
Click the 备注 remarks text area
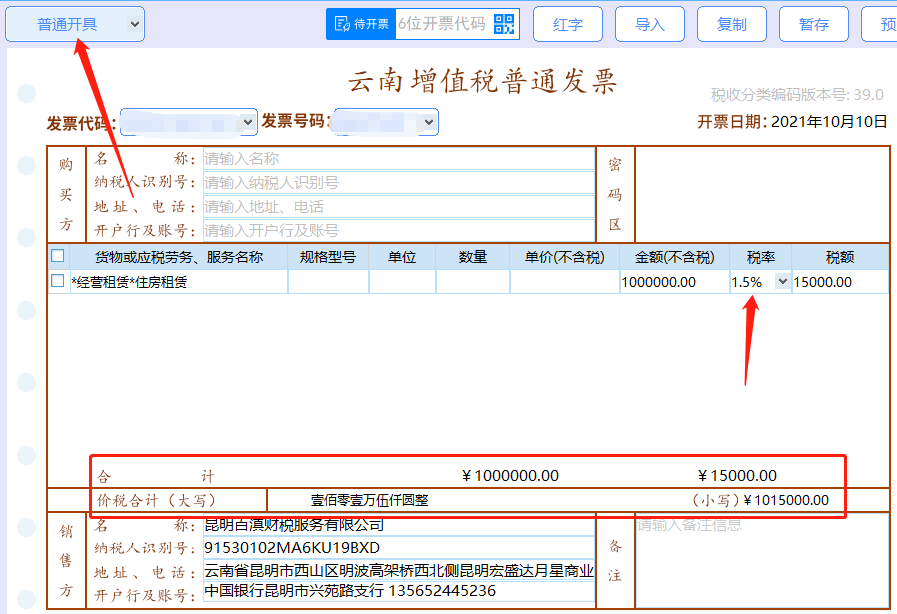(761, 560)
